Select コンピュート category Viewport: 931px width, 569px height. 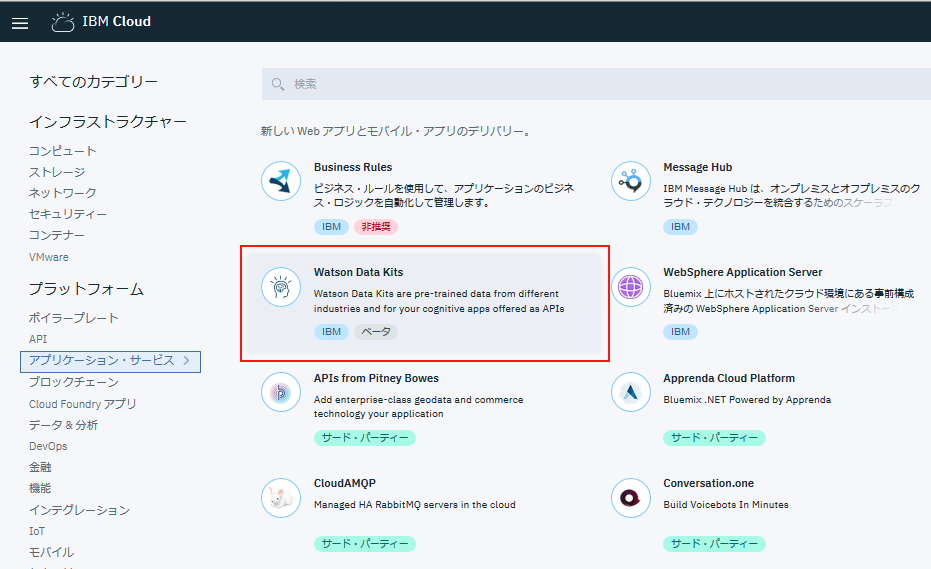click(x=62, y=151)
